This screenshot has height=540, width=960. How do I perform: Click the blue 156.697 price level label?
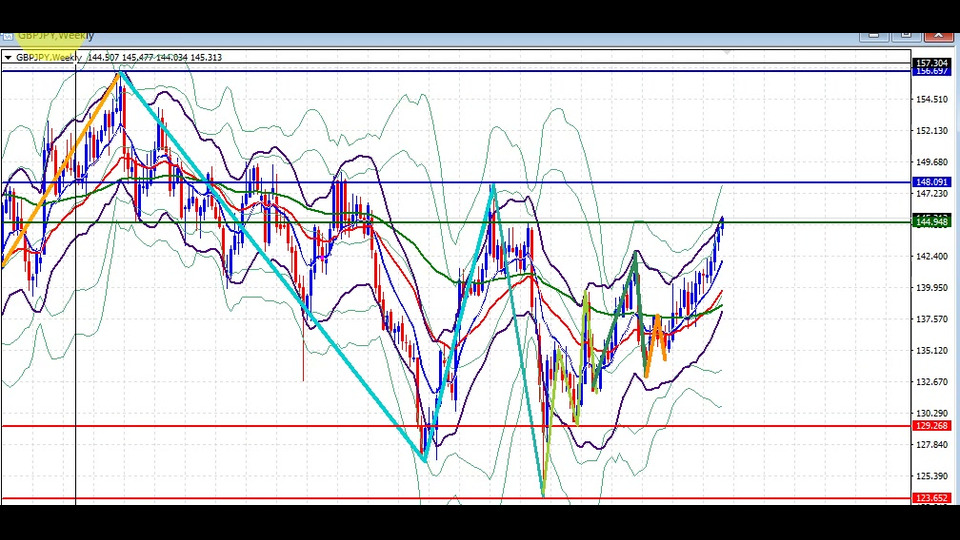click(x=932, y=72)
